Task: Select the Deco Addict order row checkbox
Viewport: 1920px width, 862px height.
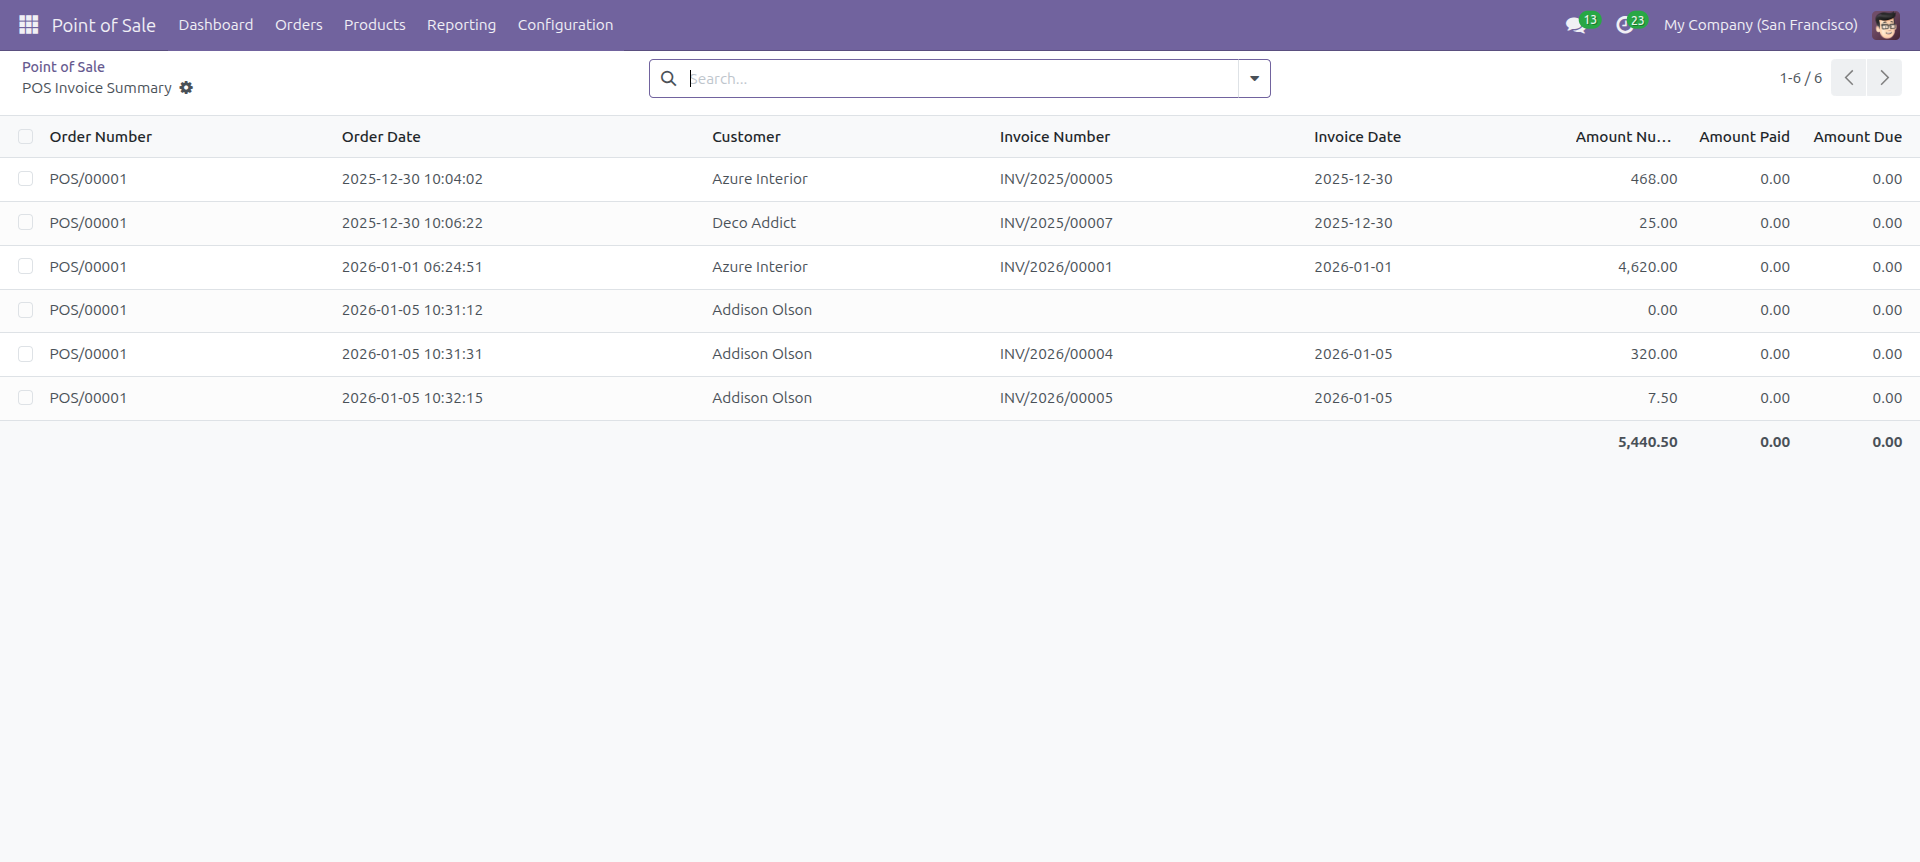Action: pos(26,223)
